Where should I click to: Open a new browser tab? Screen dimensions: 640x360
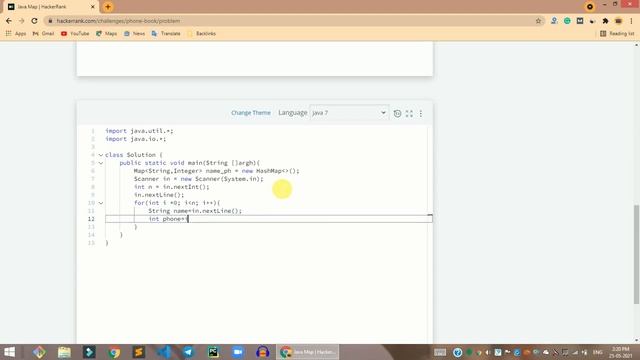tap(108, 7)
